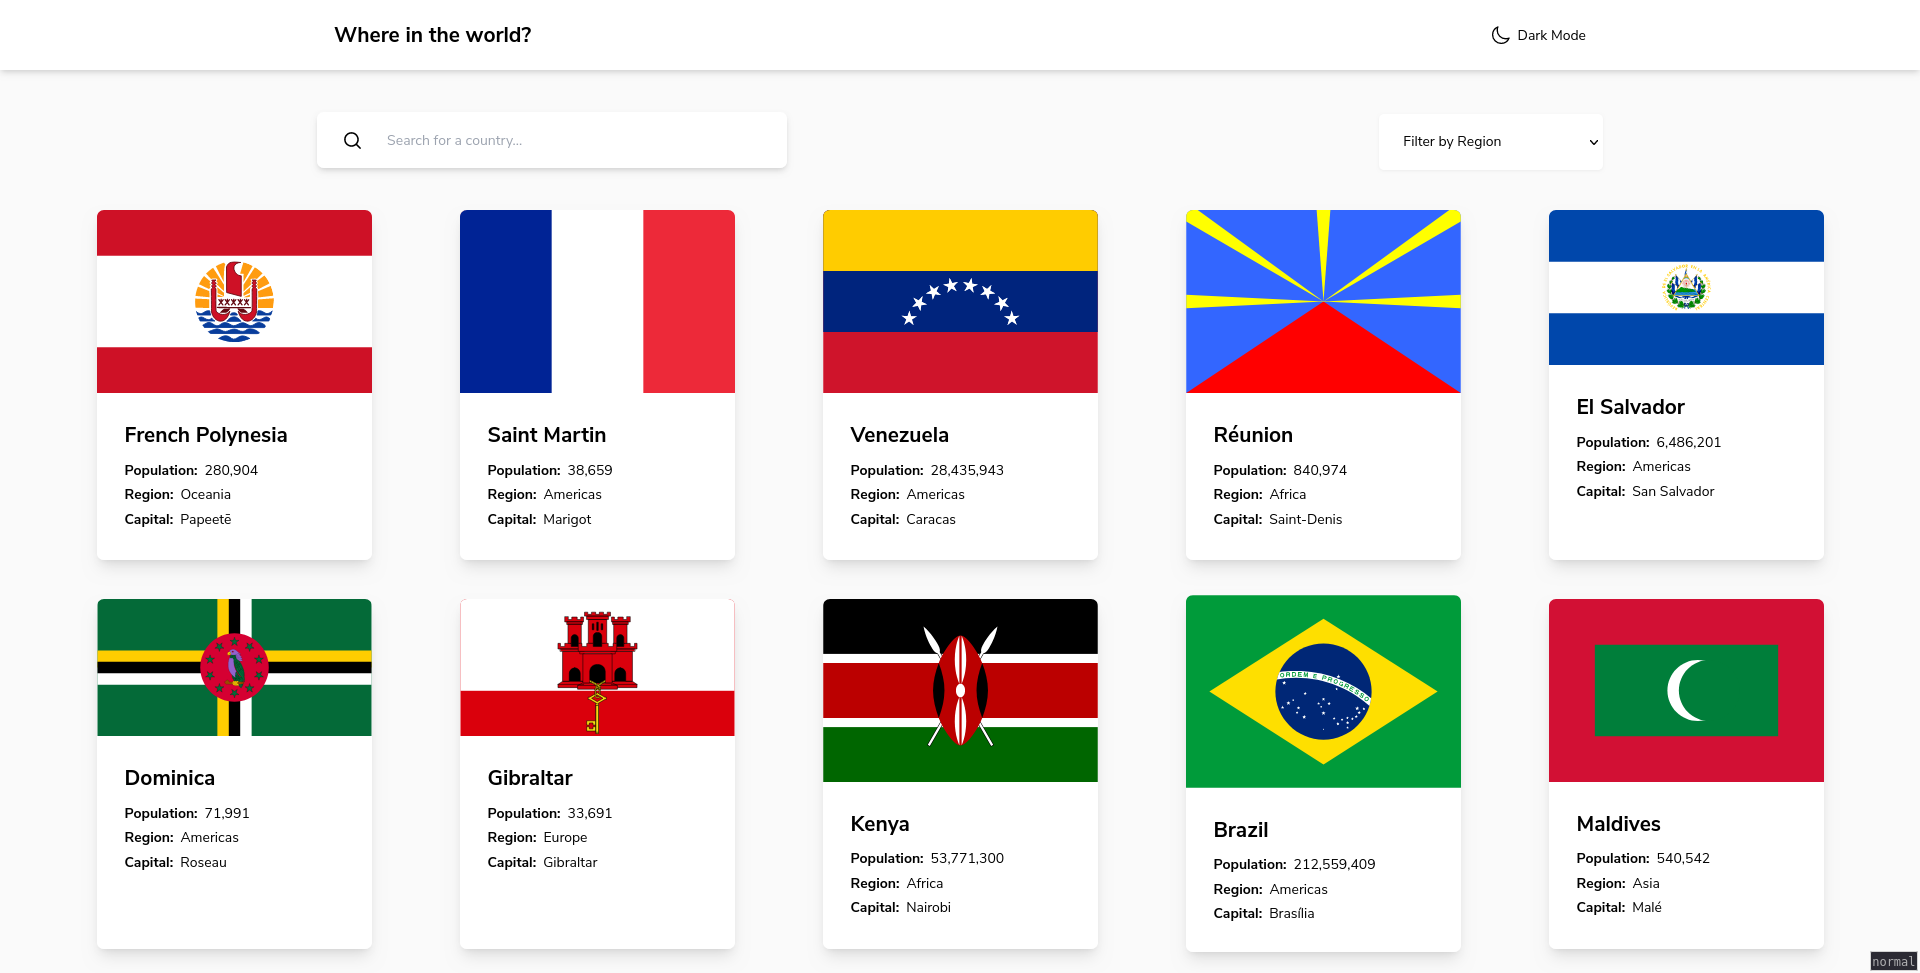Click the search magnifier icon

click(x=352, y=141)
